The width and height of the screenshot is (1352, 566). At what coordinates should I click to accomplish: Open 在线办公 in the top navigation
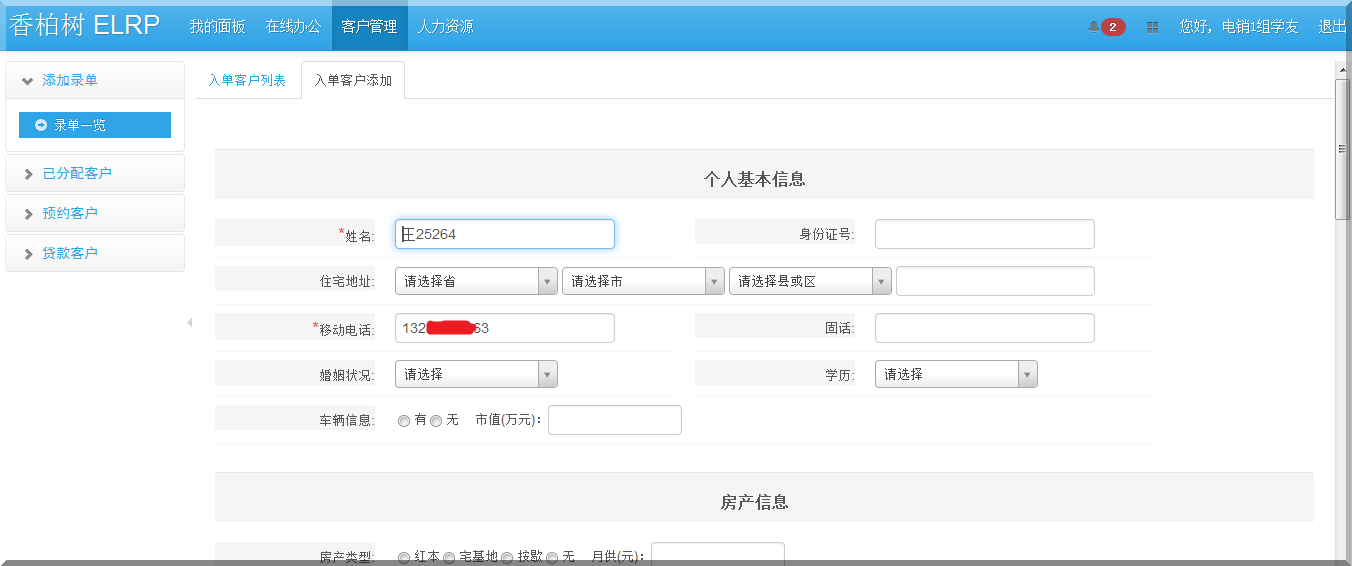click(294, 26)
